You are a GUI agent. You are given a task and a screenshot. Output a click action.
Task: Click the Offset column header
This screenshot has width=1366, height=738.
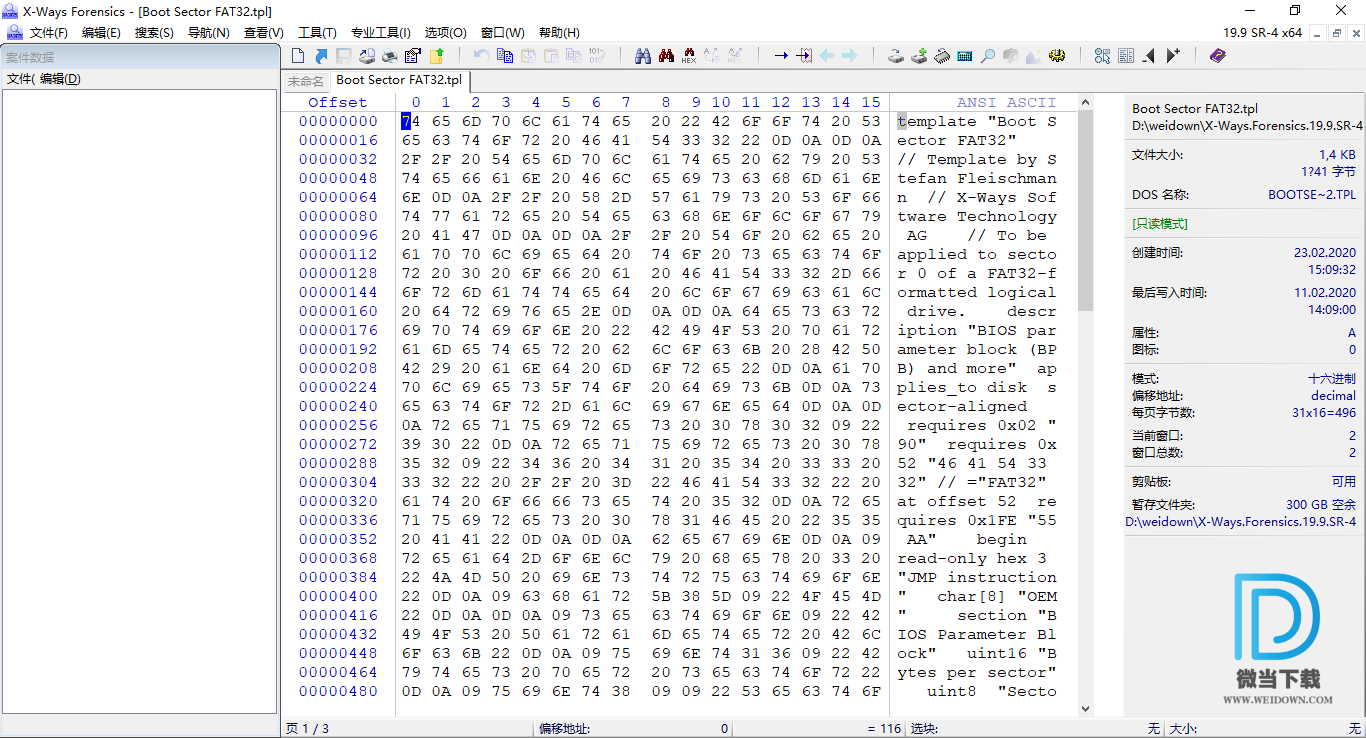337,102
